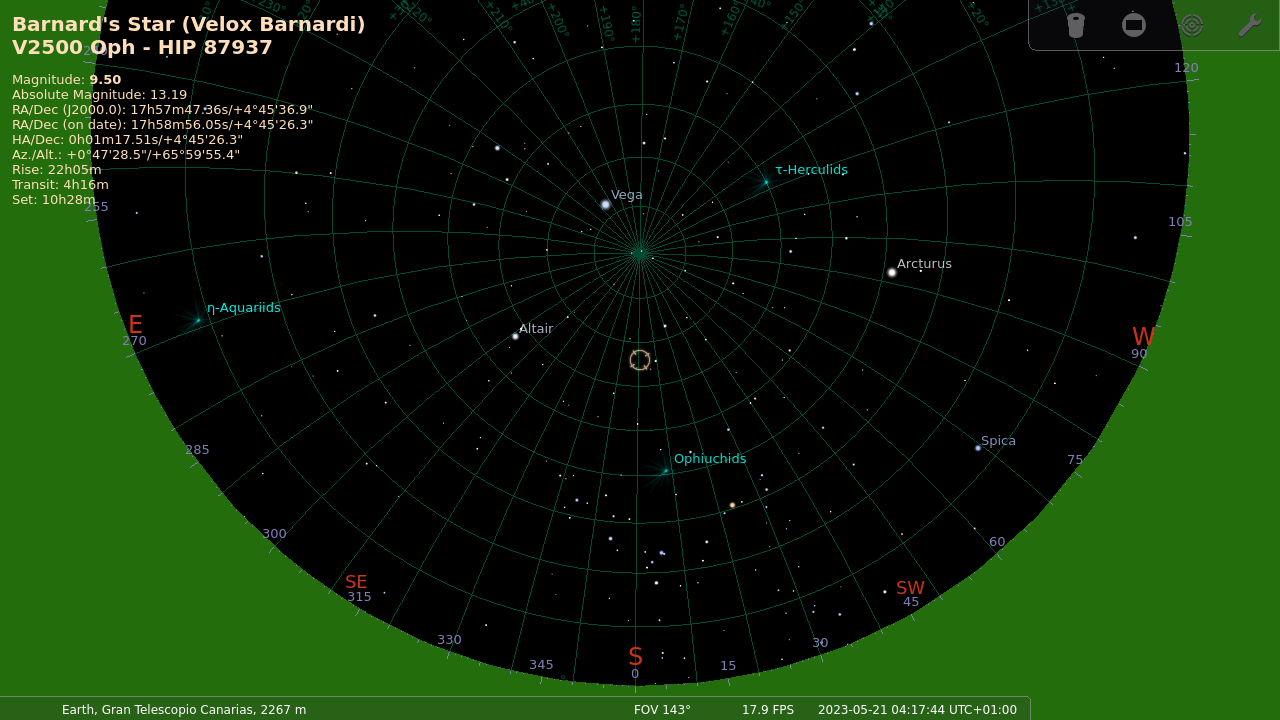Click the 120 azimuth label
The width and height of the screenshot is (1280, 720).
(x=1186, y=68)
